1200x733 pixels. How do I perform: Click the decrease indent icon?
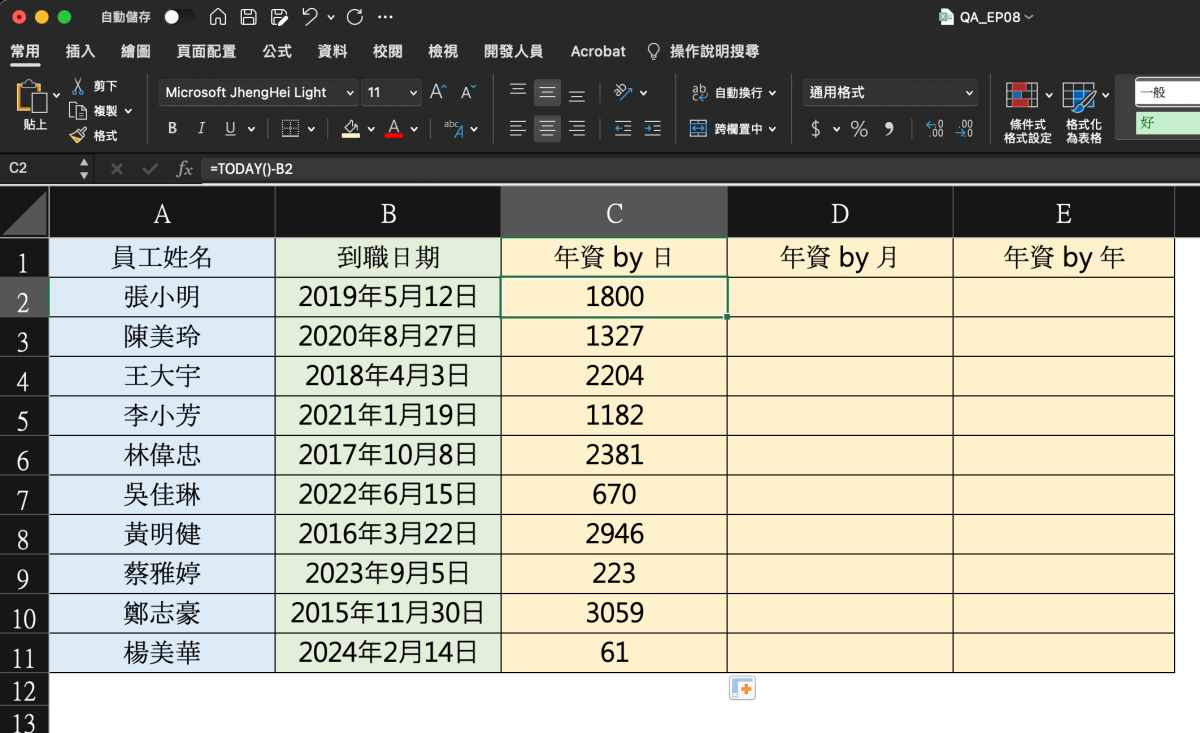(623, 128)
